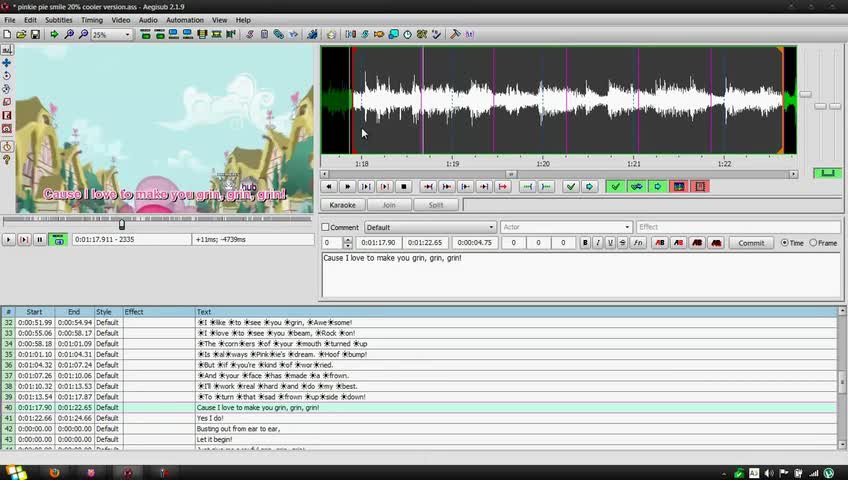Click the Effect input field
Viewport: 848px width, 480px height.
point(738,227)
